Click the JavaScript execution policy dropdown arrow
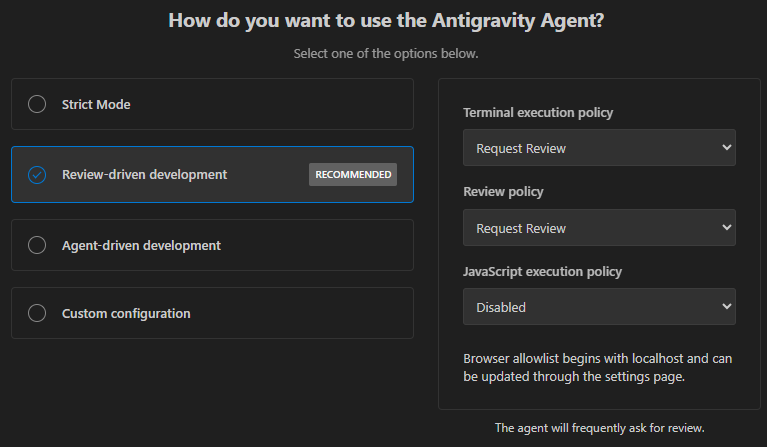This screenshot has width=767, height=447. (x=726, y=307)
